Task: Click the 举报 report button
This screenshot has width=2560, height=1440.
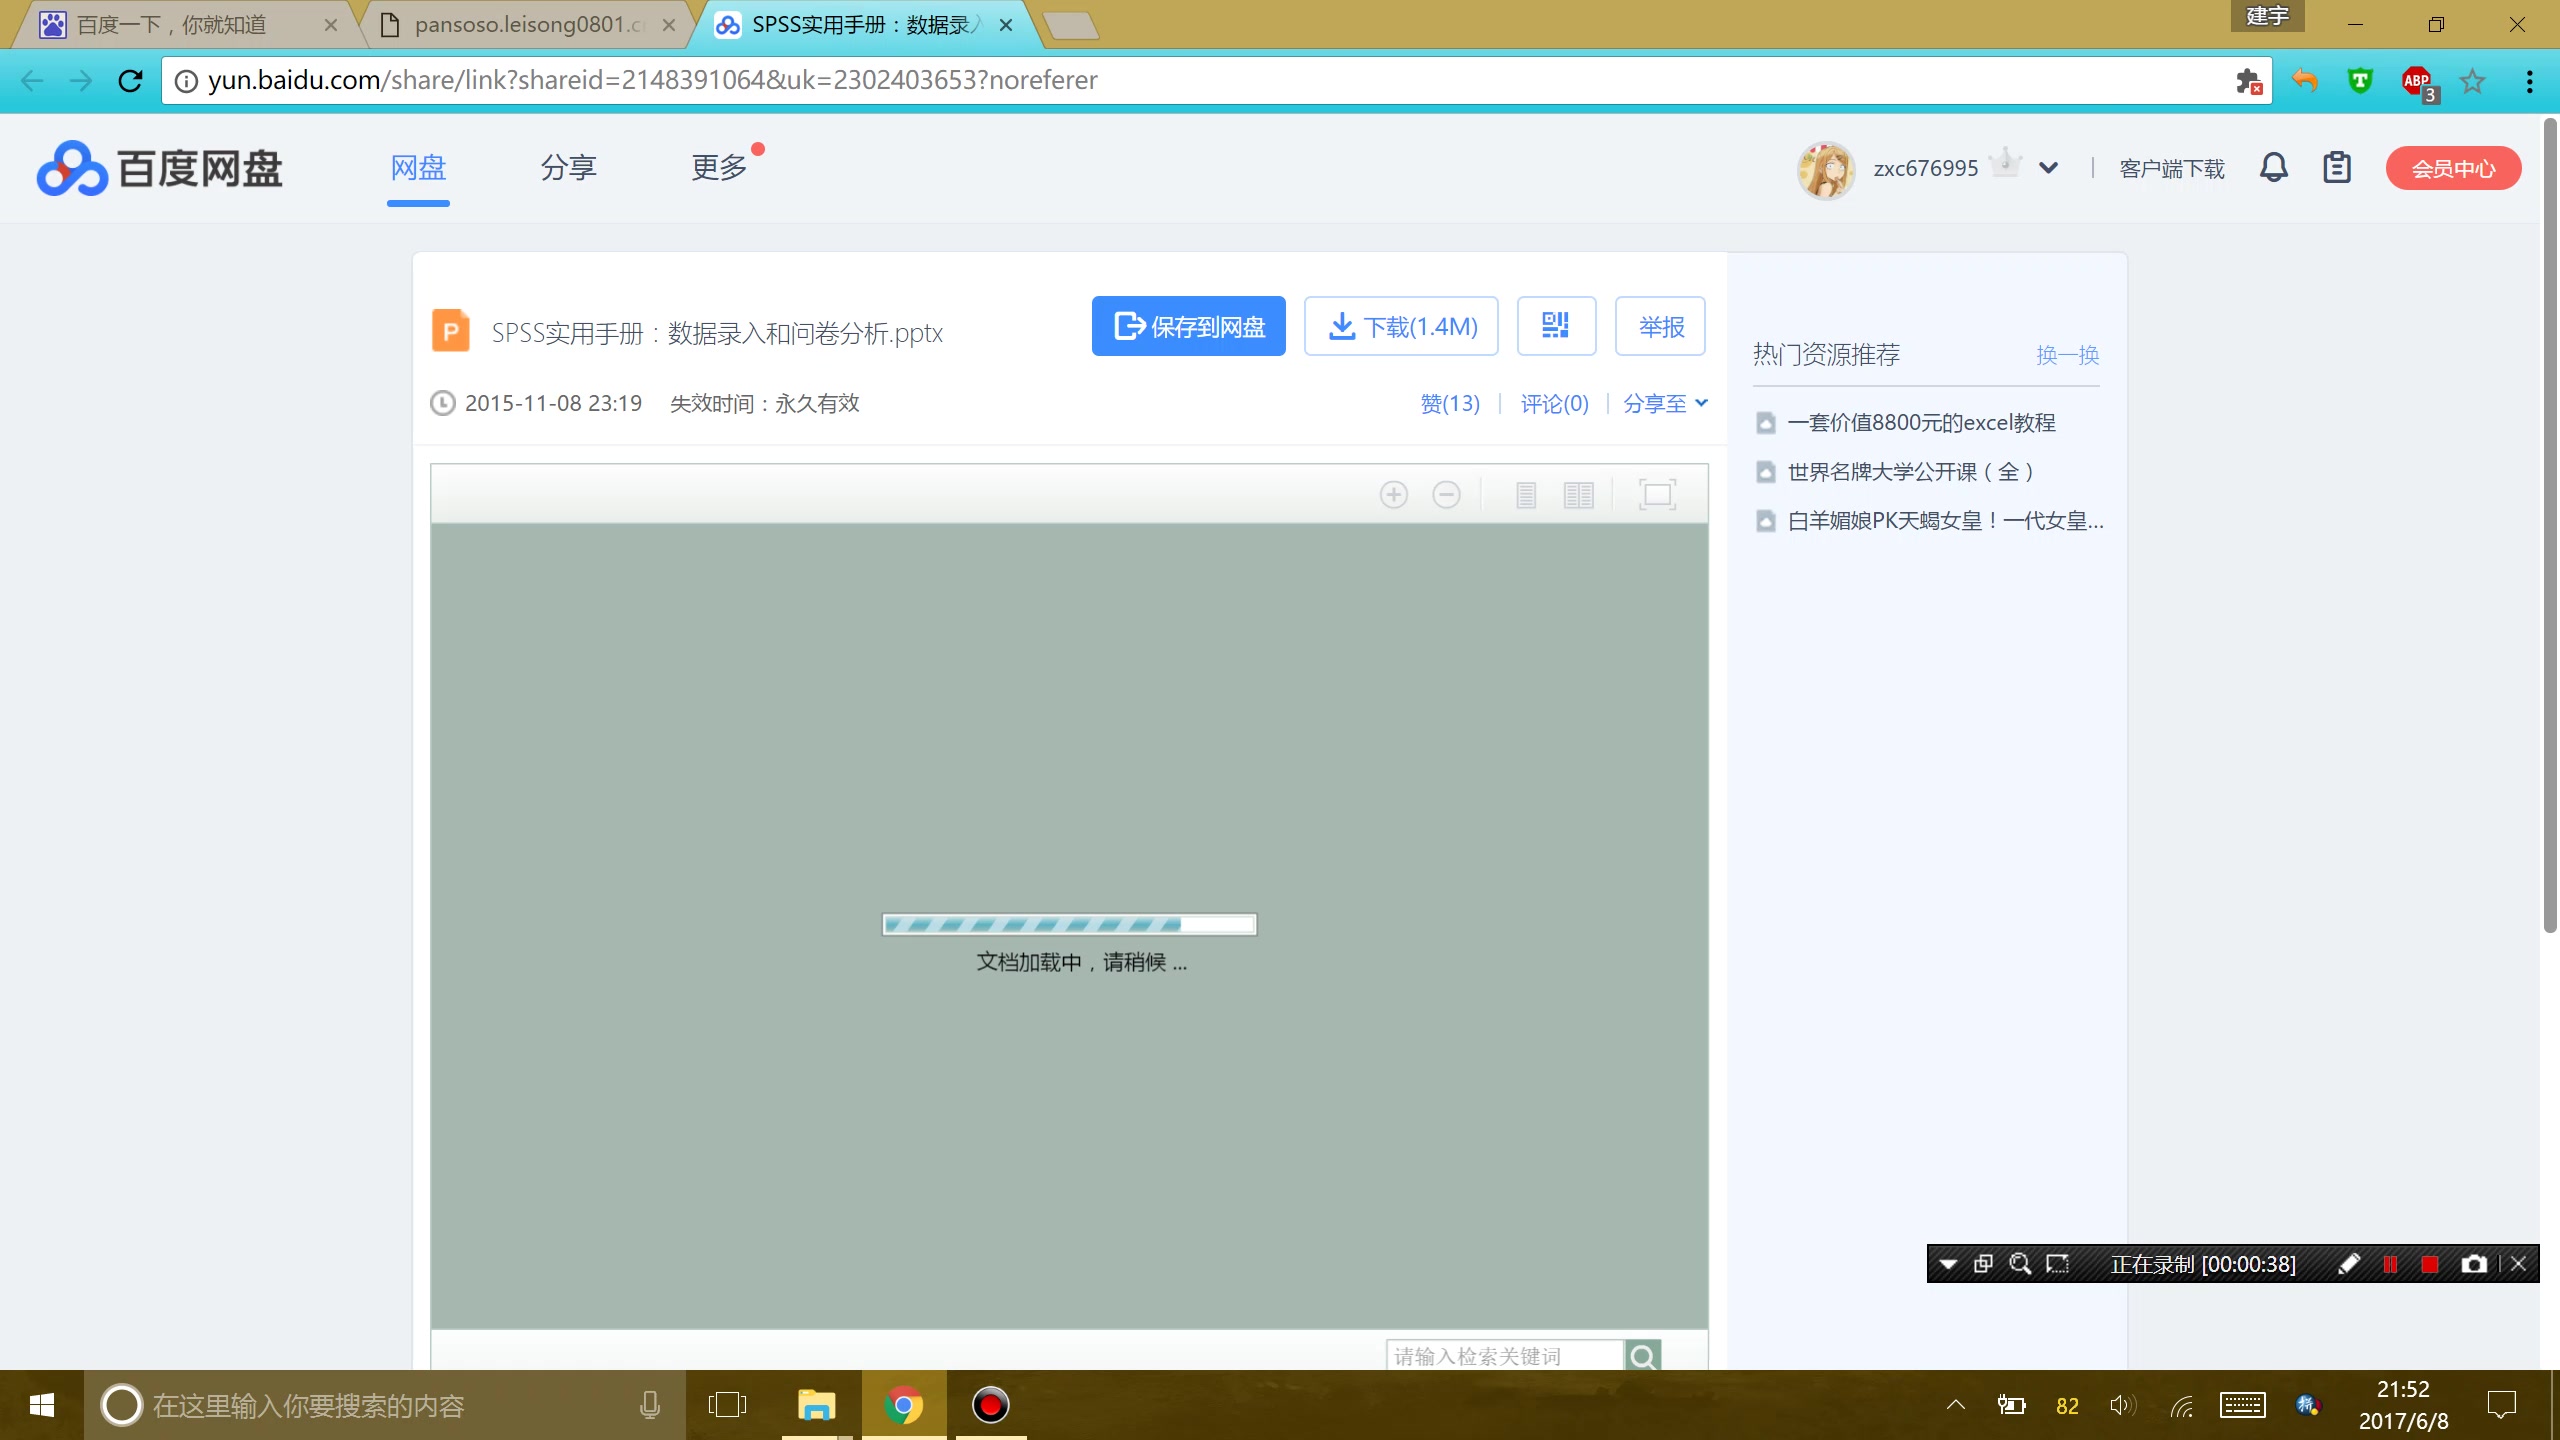Action: click(1660, 326)
